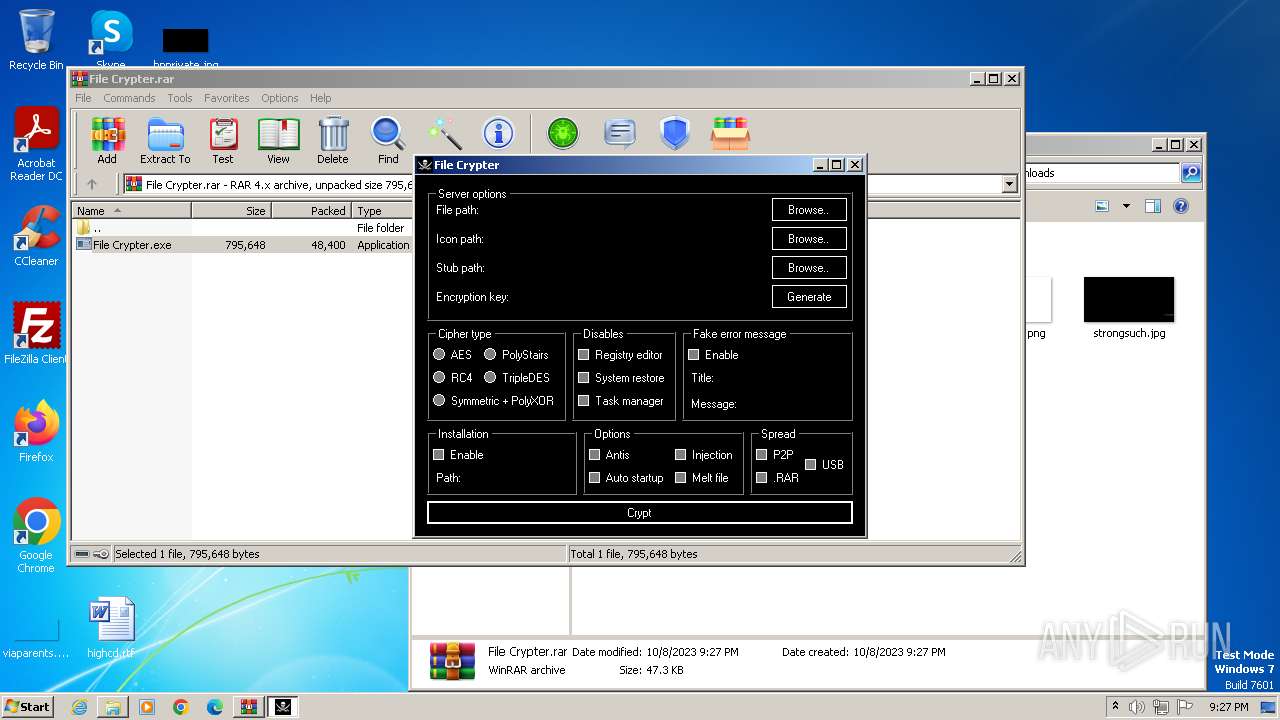Show hidden system tray icons
Image resolution: width=1280 pixels, height=720 pixels.
tap(1115, 706)
